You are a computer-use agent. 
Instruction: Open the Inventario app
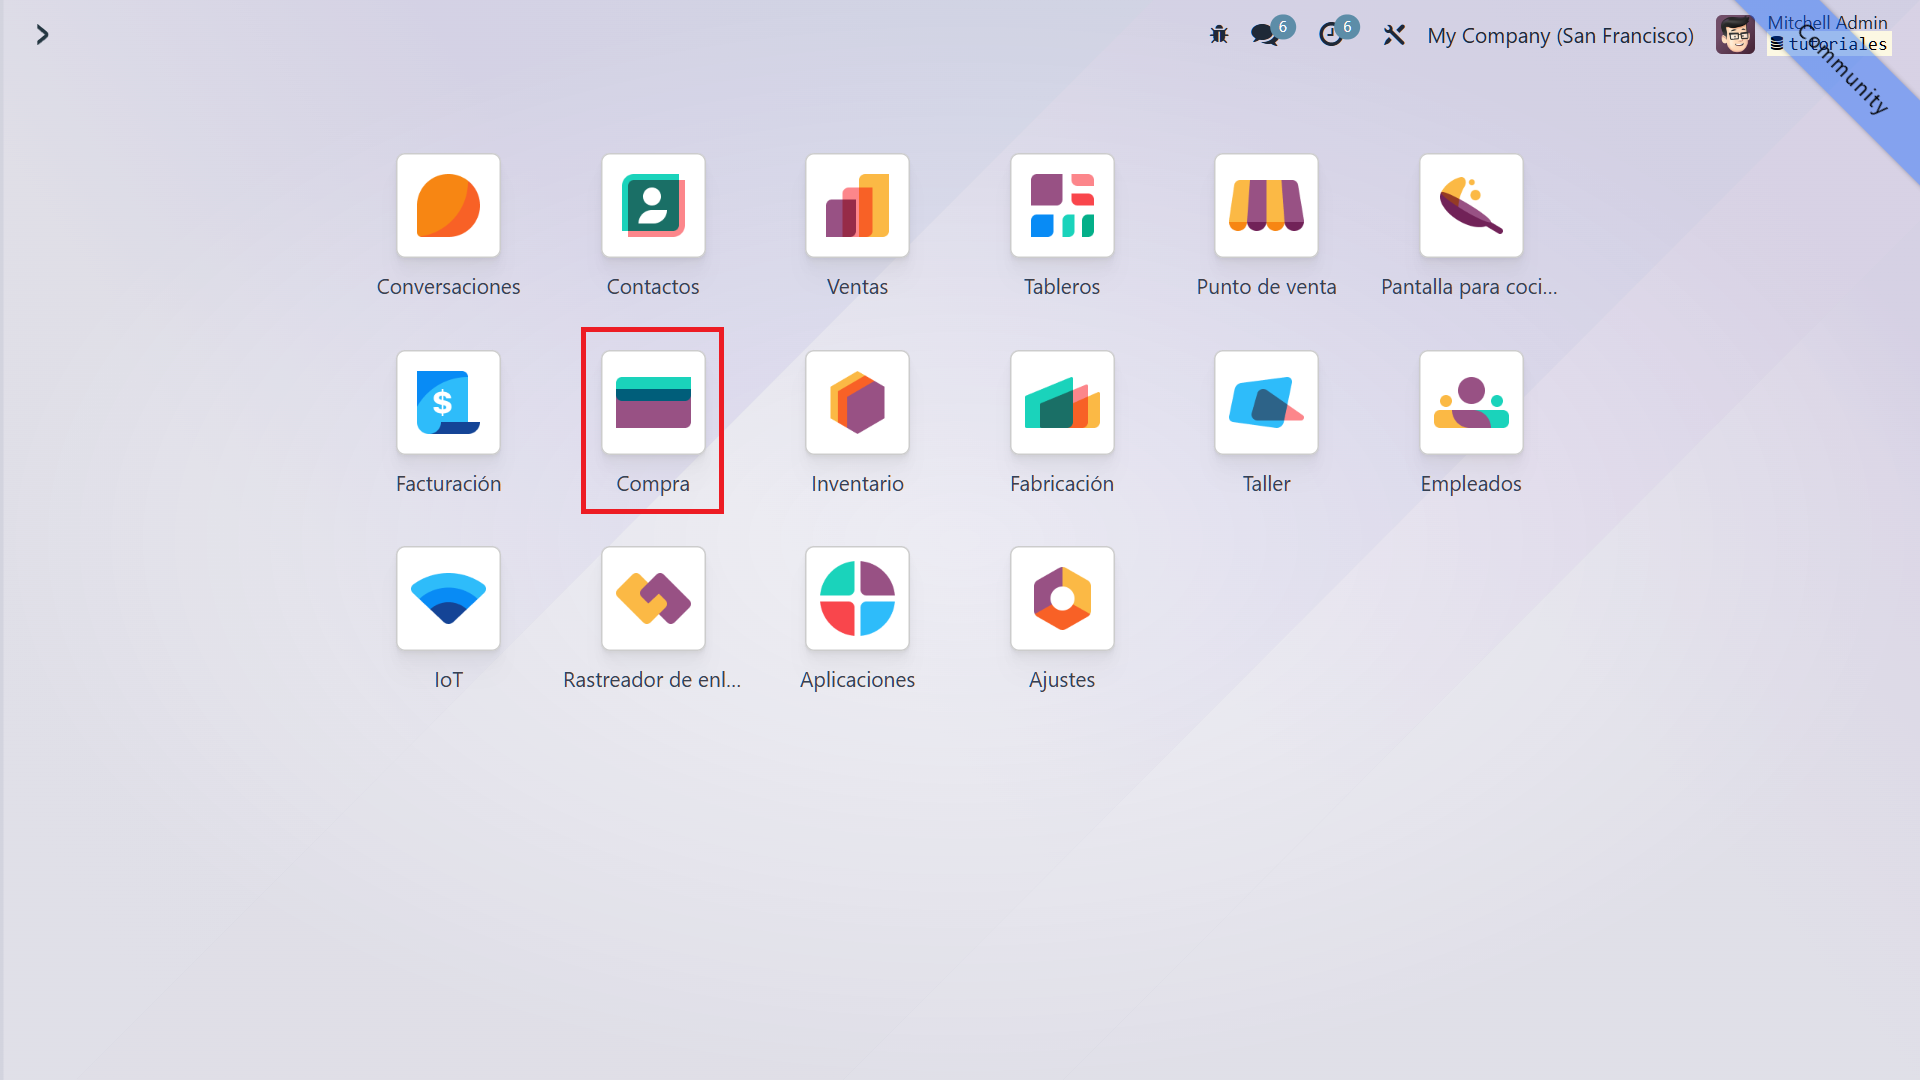pyautogui.click(x=857, y=403)
